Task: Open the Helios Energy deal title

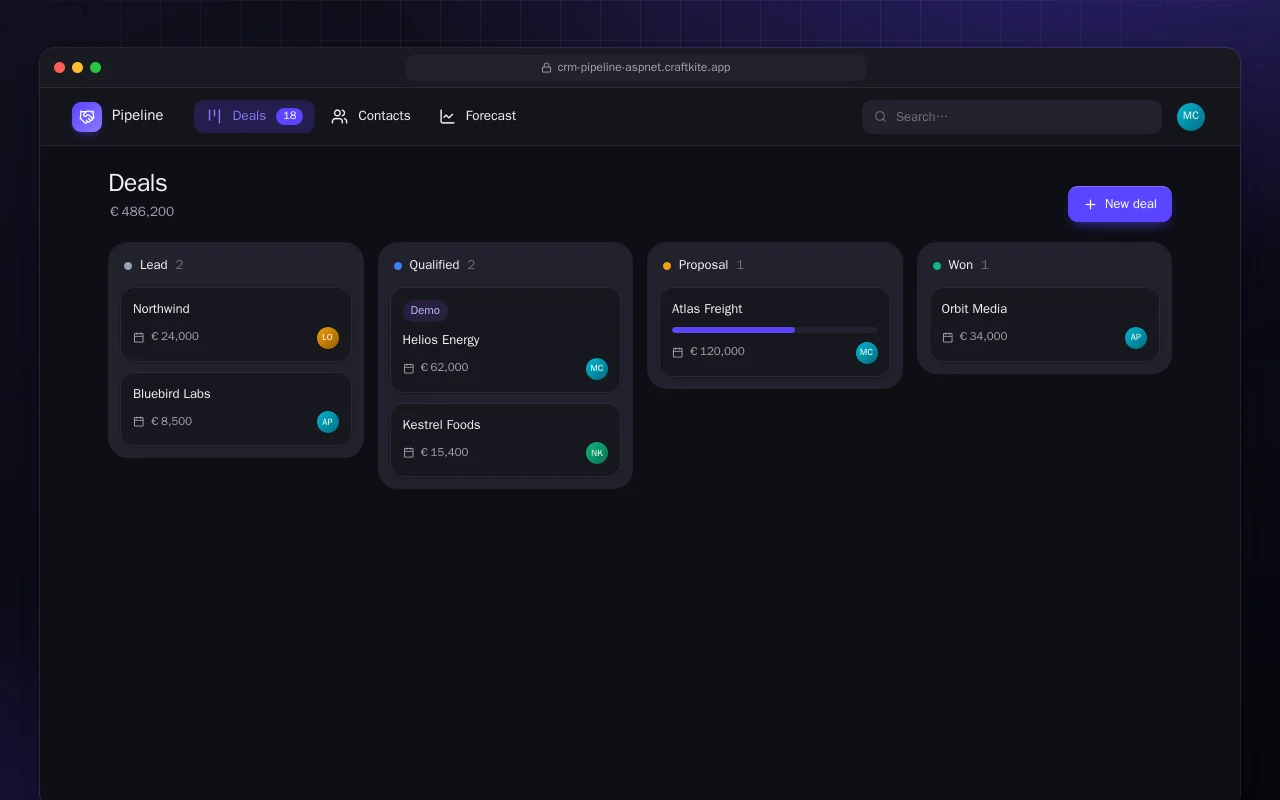Action: (441, 340)
